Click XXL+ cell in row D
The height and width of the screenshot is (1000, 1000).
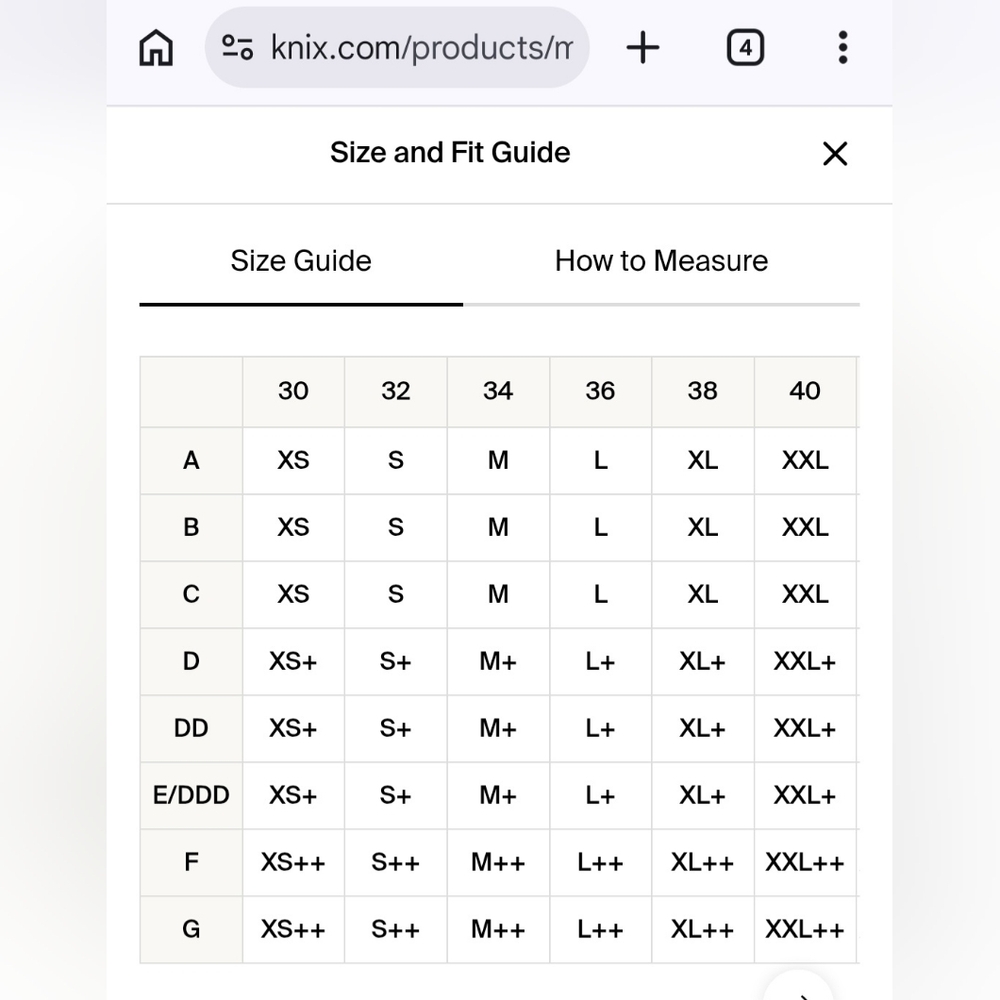click(x=805, y=661)
